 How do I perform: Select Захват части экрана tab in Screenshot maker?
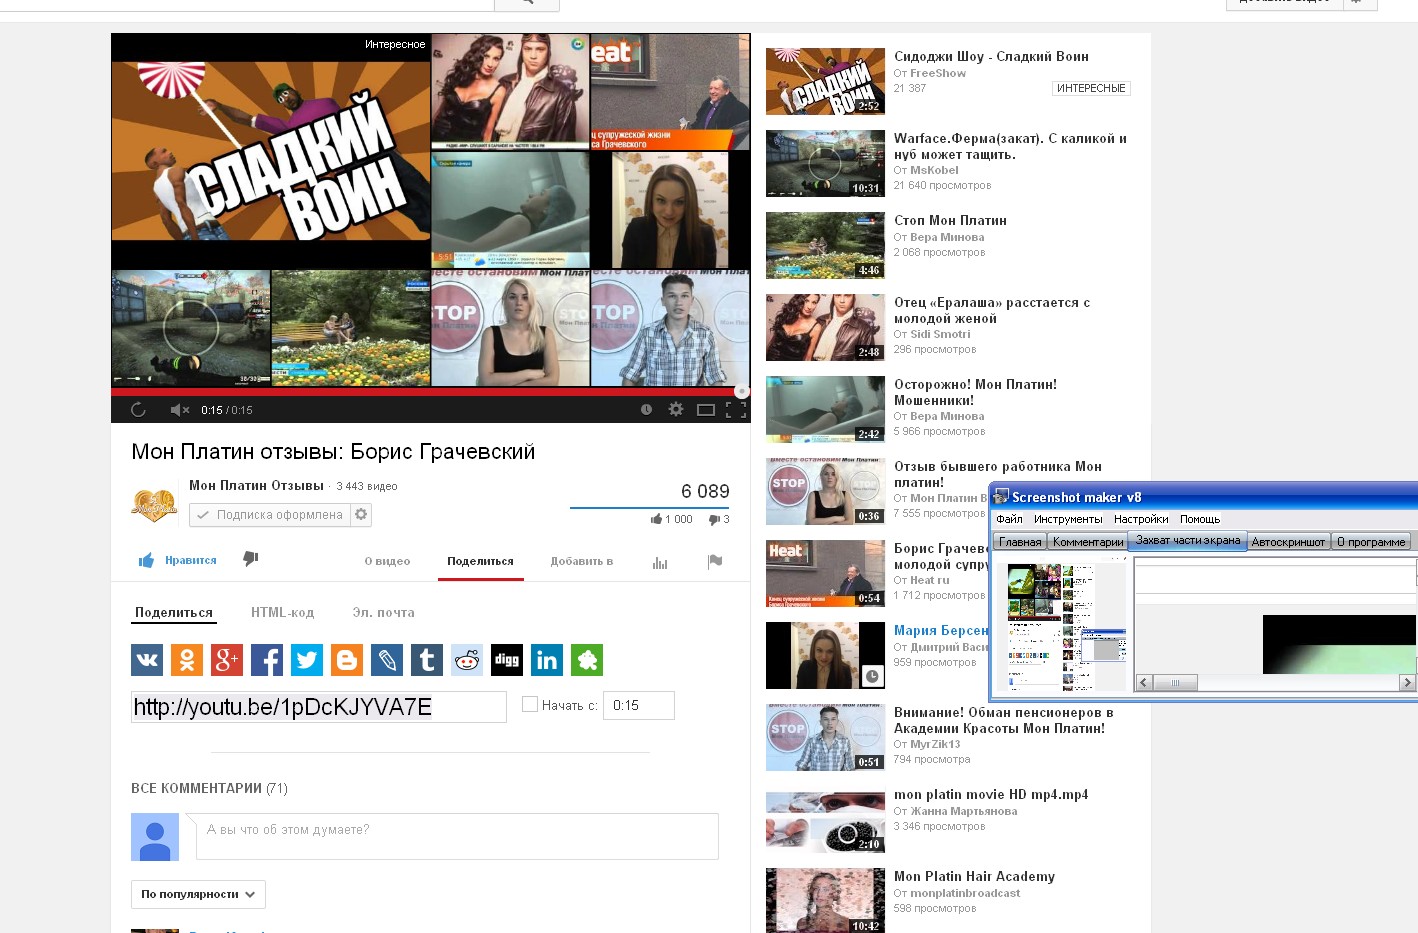point(1188,540)
